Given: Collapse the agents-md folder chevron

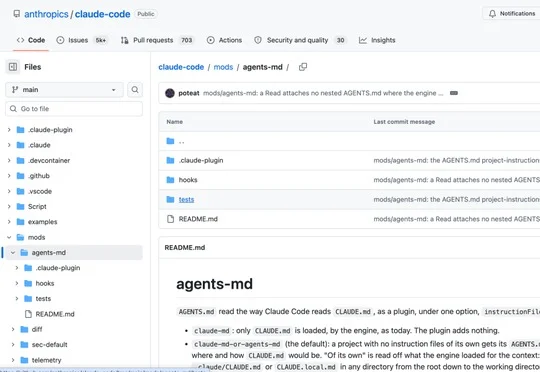Looking at the screenshot, I should [x=13, y=252].
